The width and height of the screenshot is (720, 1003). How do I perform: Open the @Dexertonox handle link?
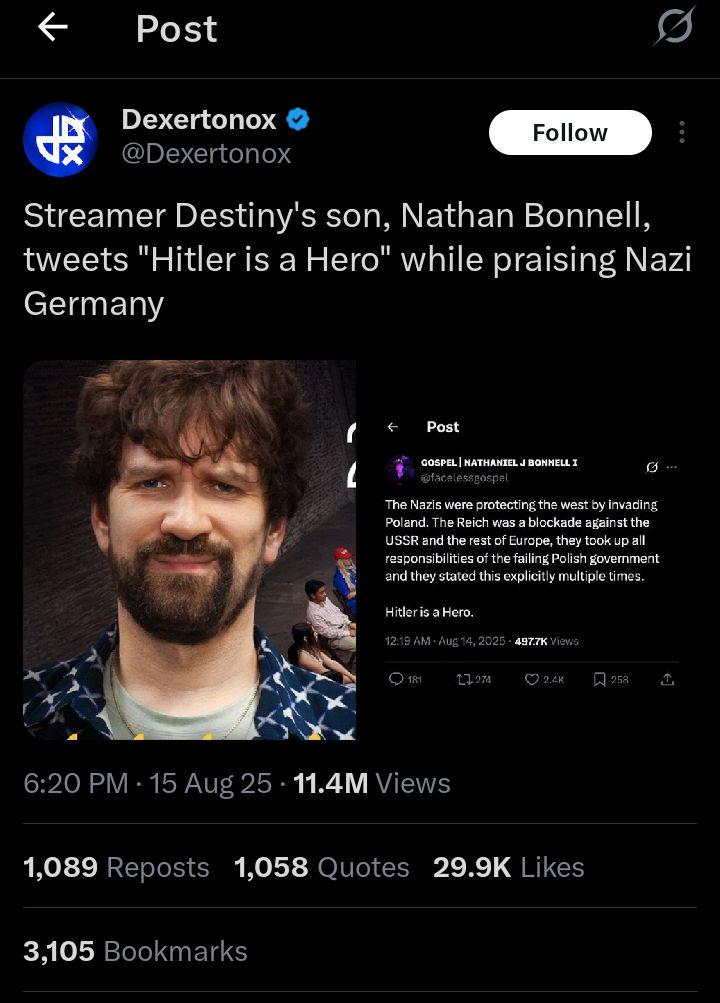[x=206, y=153]
